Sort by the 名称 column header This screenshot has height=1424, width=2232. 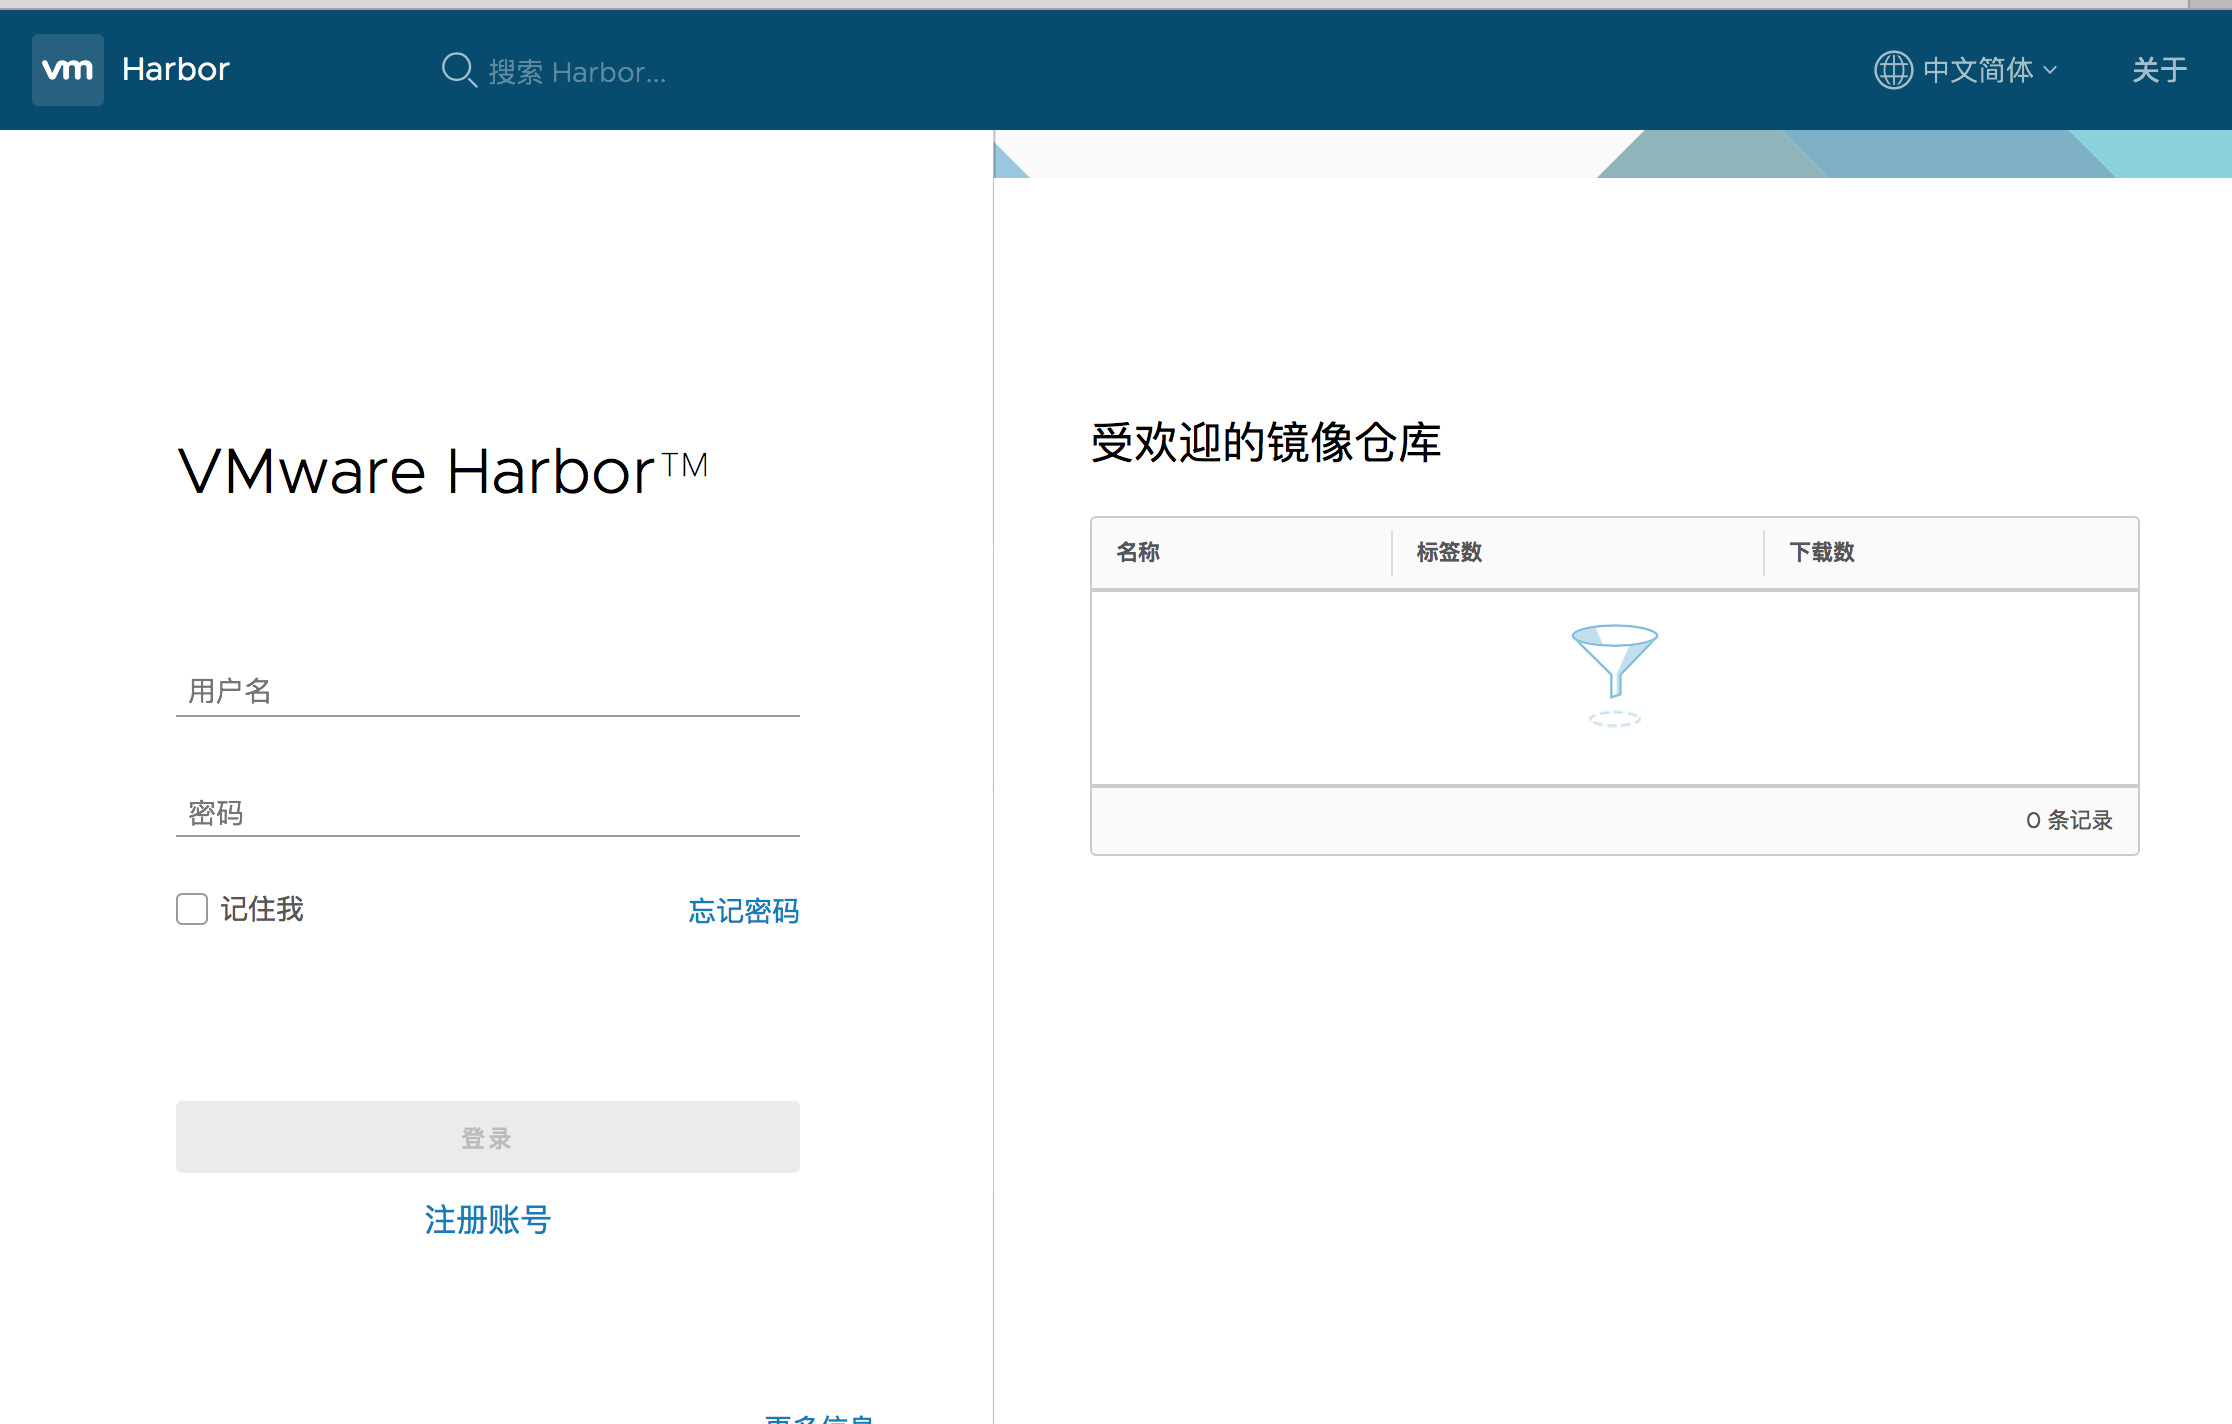tap(1138, 552)
